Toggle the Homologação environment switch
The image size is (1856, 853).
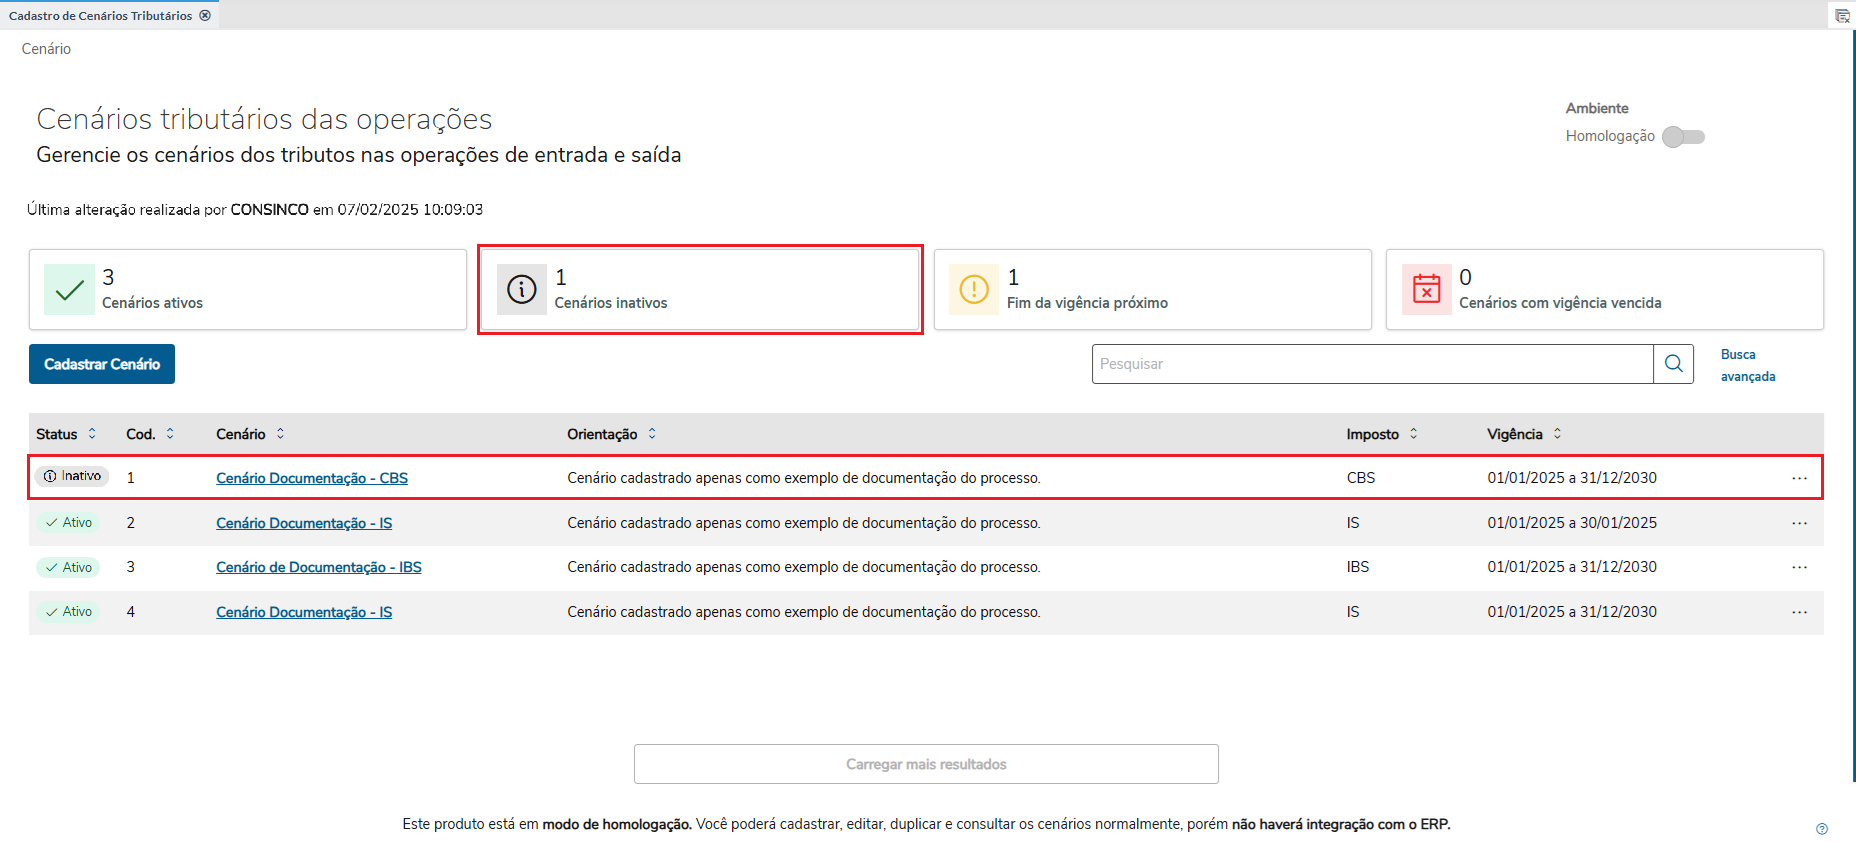pyautogui.click(x=1683, y=137)
